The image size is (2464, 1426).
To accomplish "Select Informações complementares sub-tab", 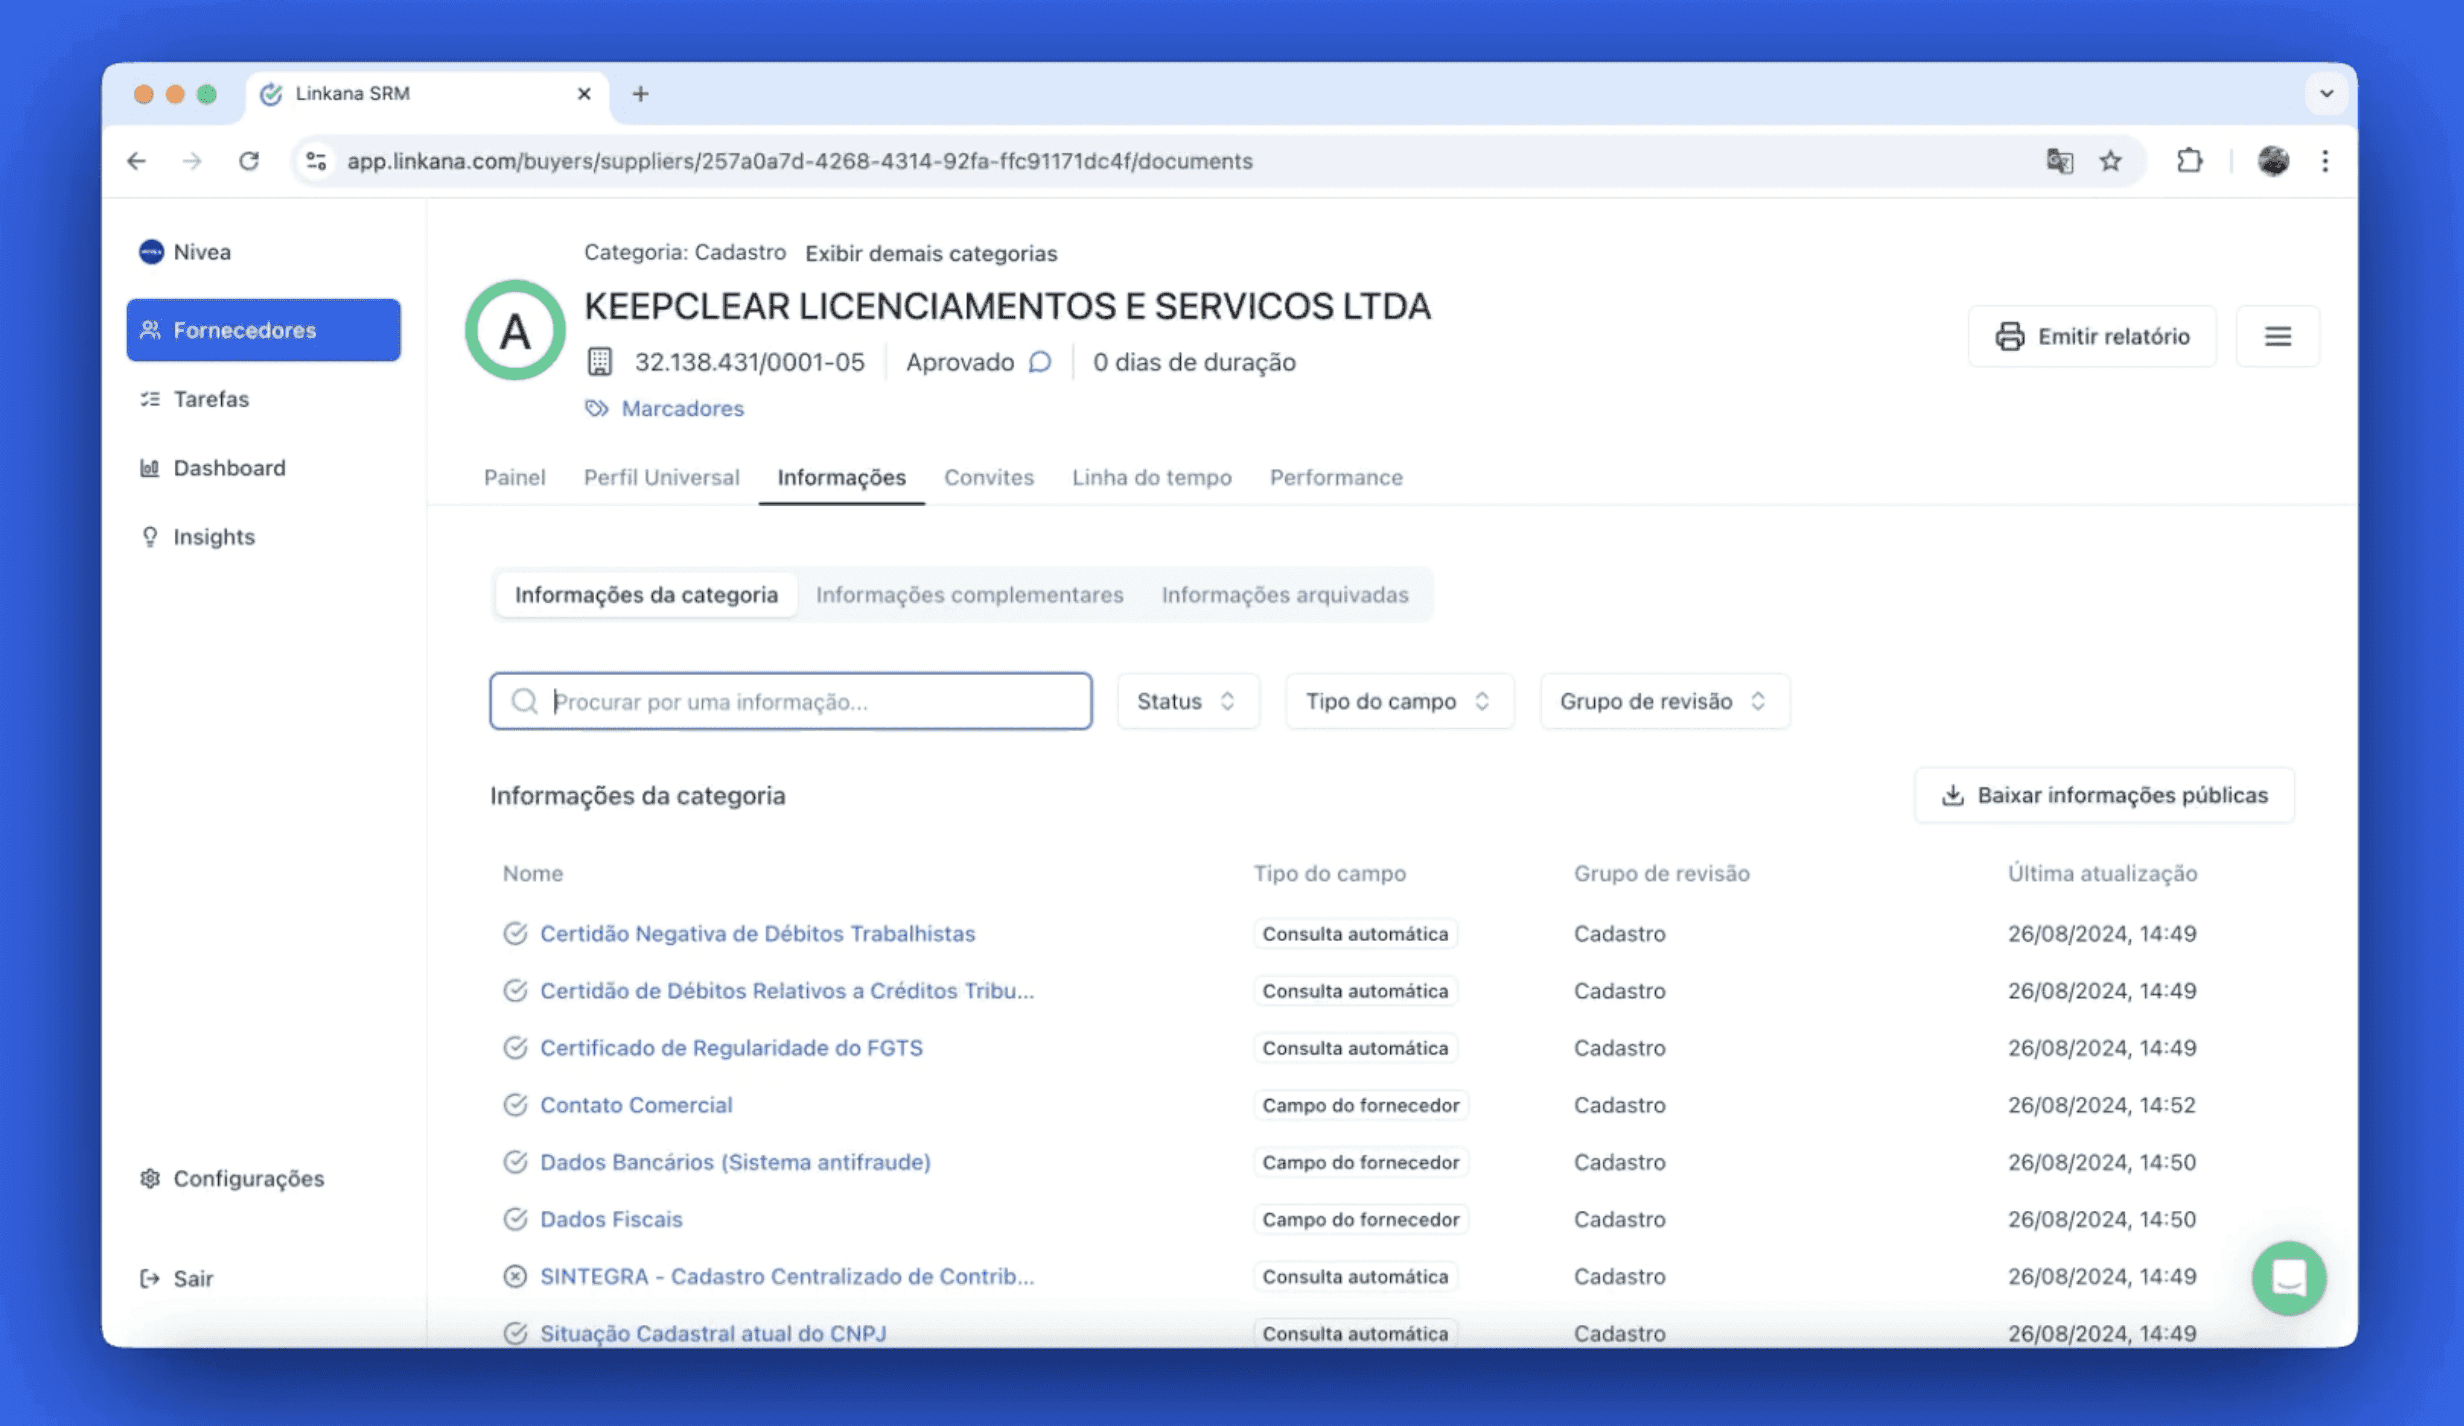I will 969,595.
